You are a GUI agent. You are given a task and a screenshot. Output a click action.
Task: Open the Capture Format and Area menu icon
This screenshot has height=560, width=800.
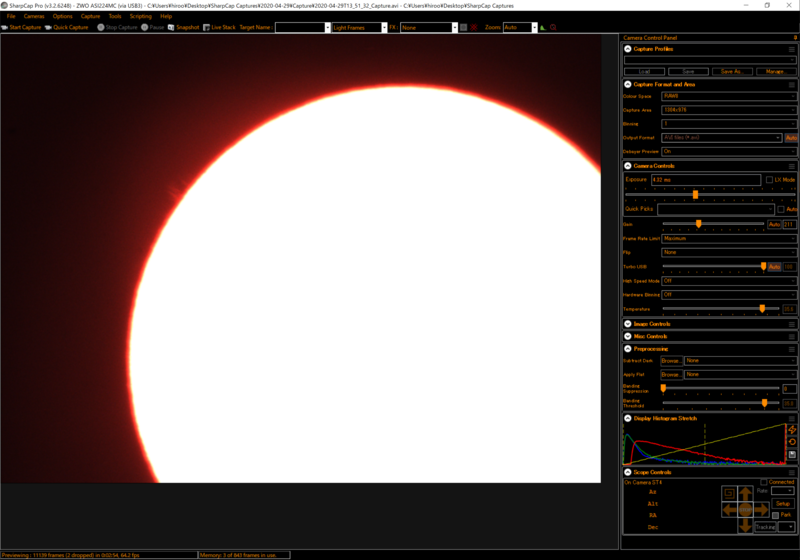pyautogui.click(x=792, y=85)
